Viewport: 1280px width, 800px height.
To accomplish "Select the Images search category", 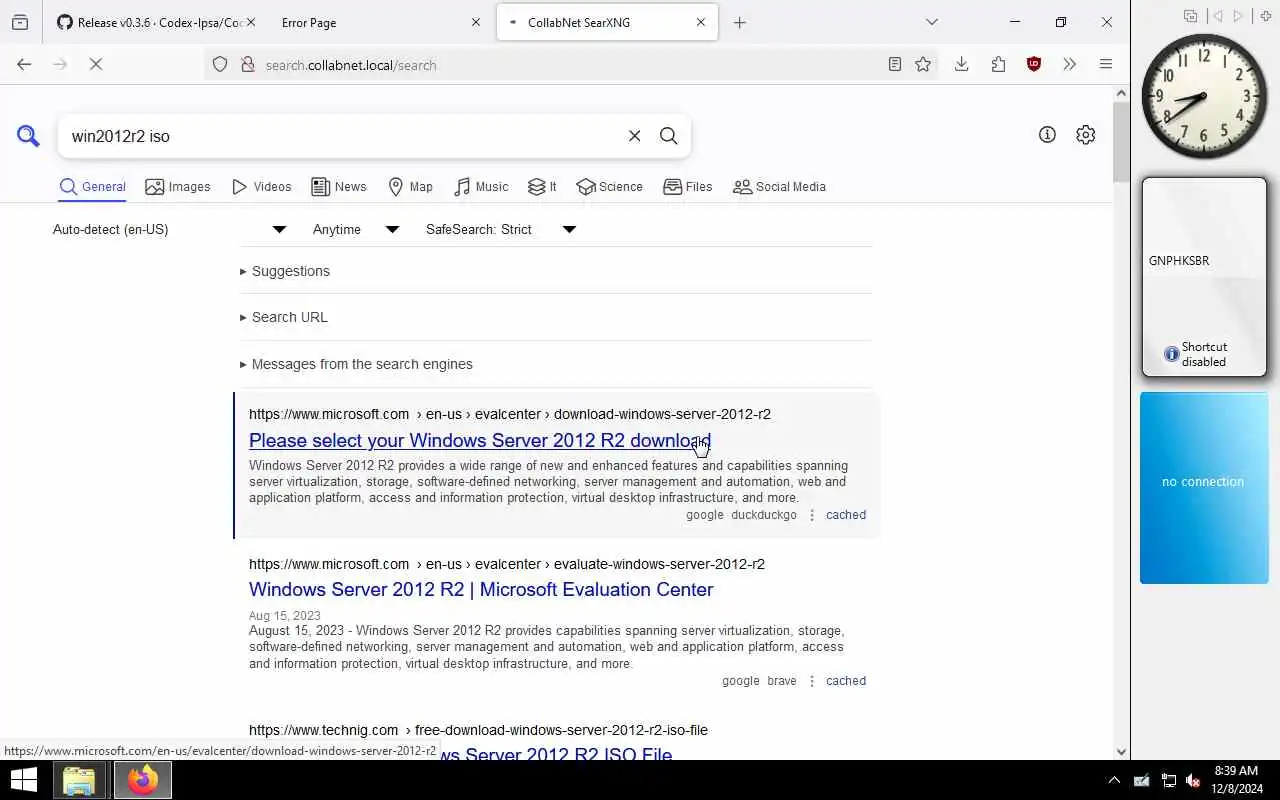I will [x=178, y=187].
